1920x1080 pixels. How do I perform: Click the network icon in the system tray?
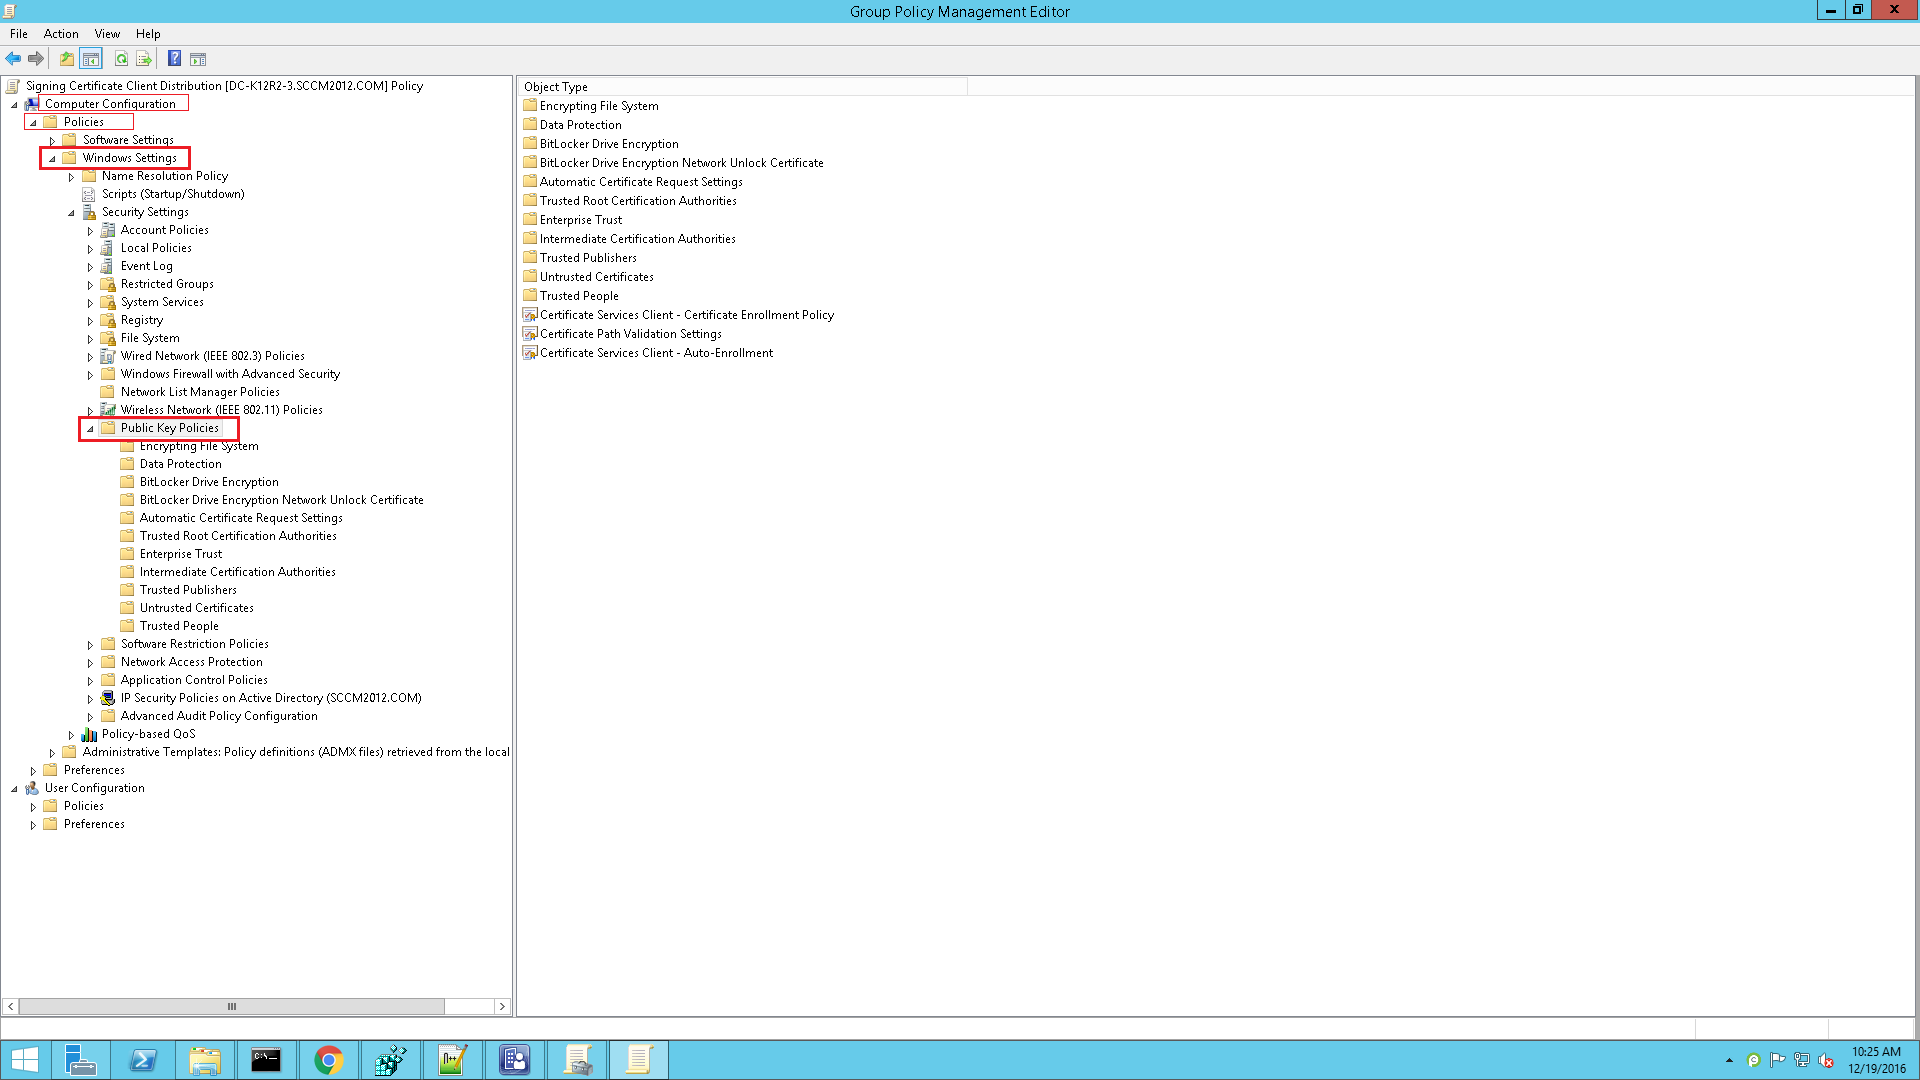[1803, 1060]
